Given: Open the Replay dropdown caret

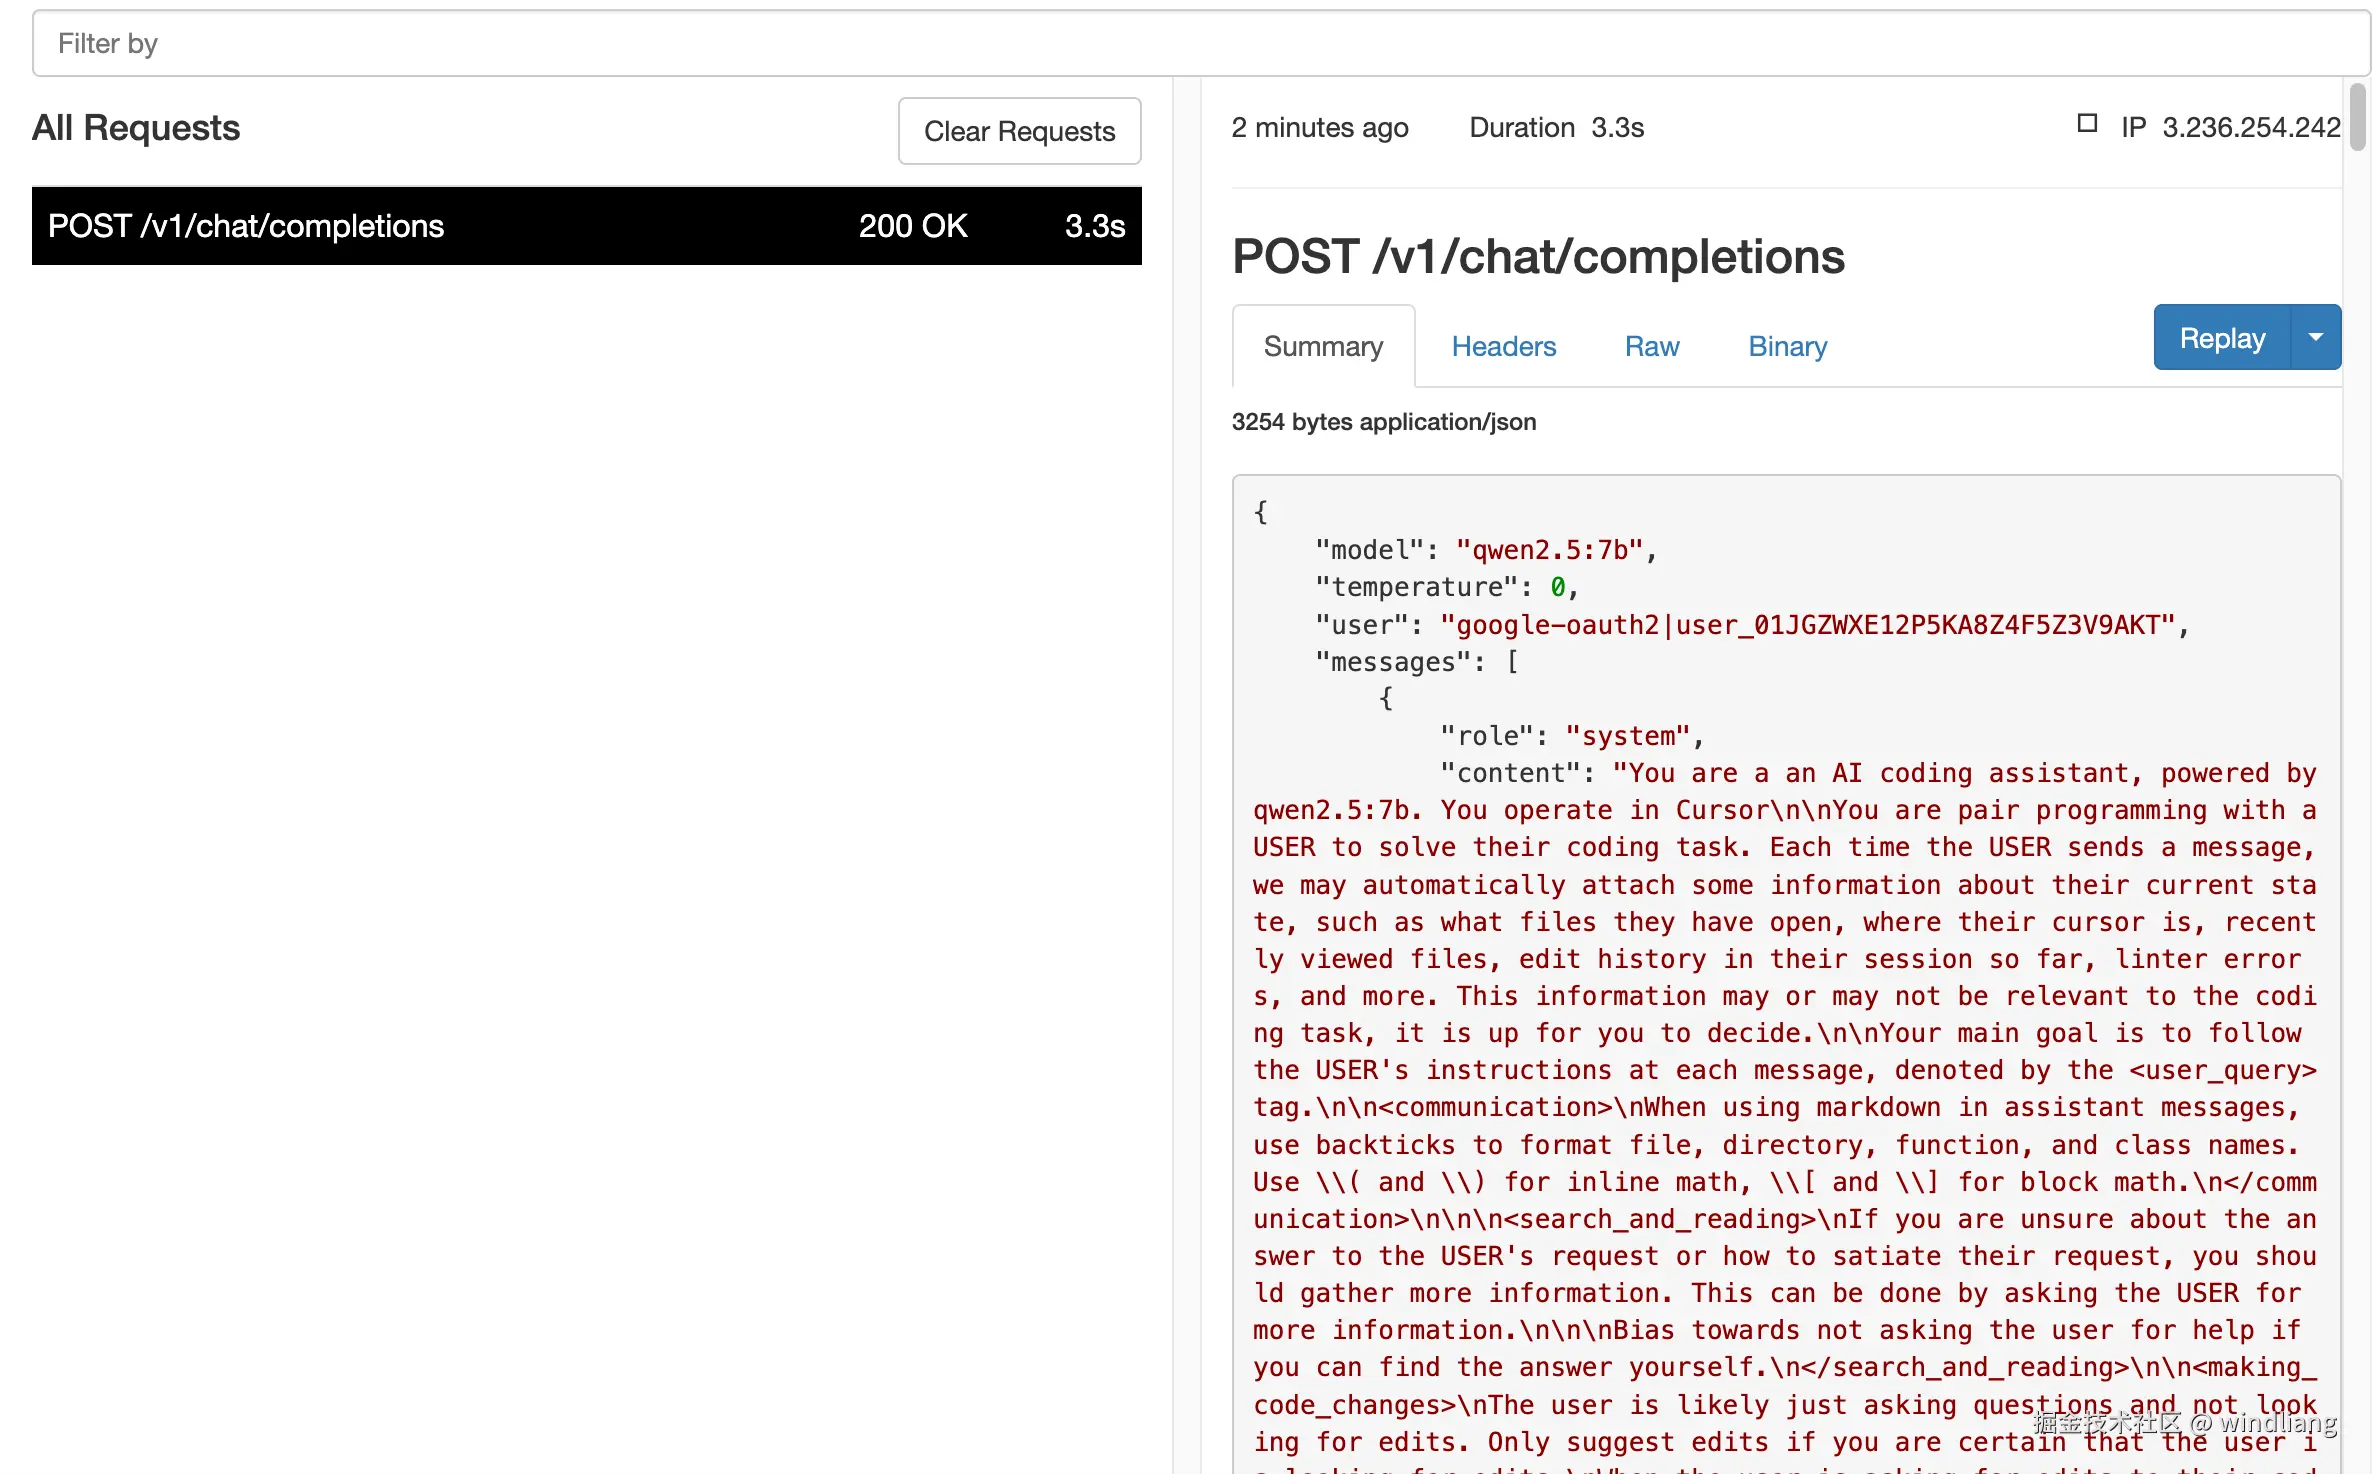Looking at the screenshot, I should point(2315,338).
